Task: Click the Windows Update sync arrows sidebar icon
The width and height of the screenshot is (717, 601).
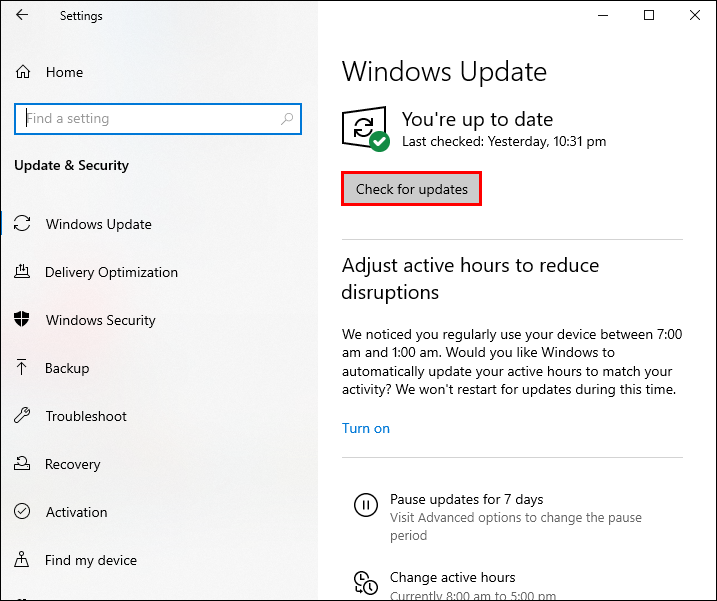Action: click(22, 224)
